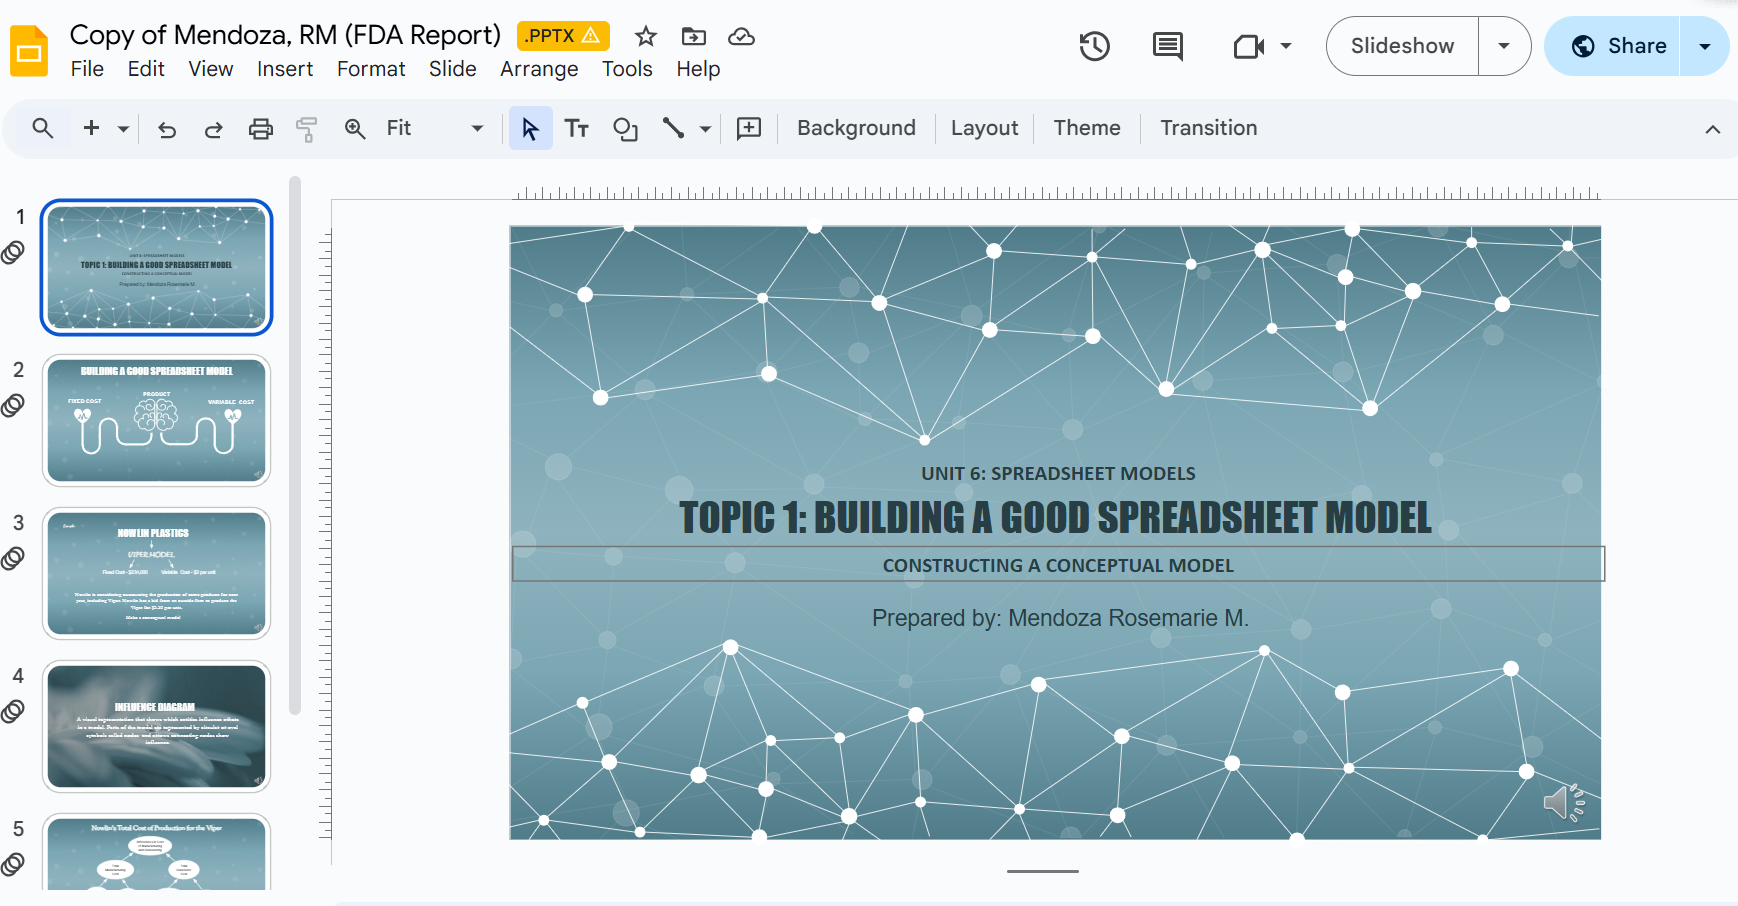Star this presentation
This screenshot has width=1738, height=906.
click(646, 37)
